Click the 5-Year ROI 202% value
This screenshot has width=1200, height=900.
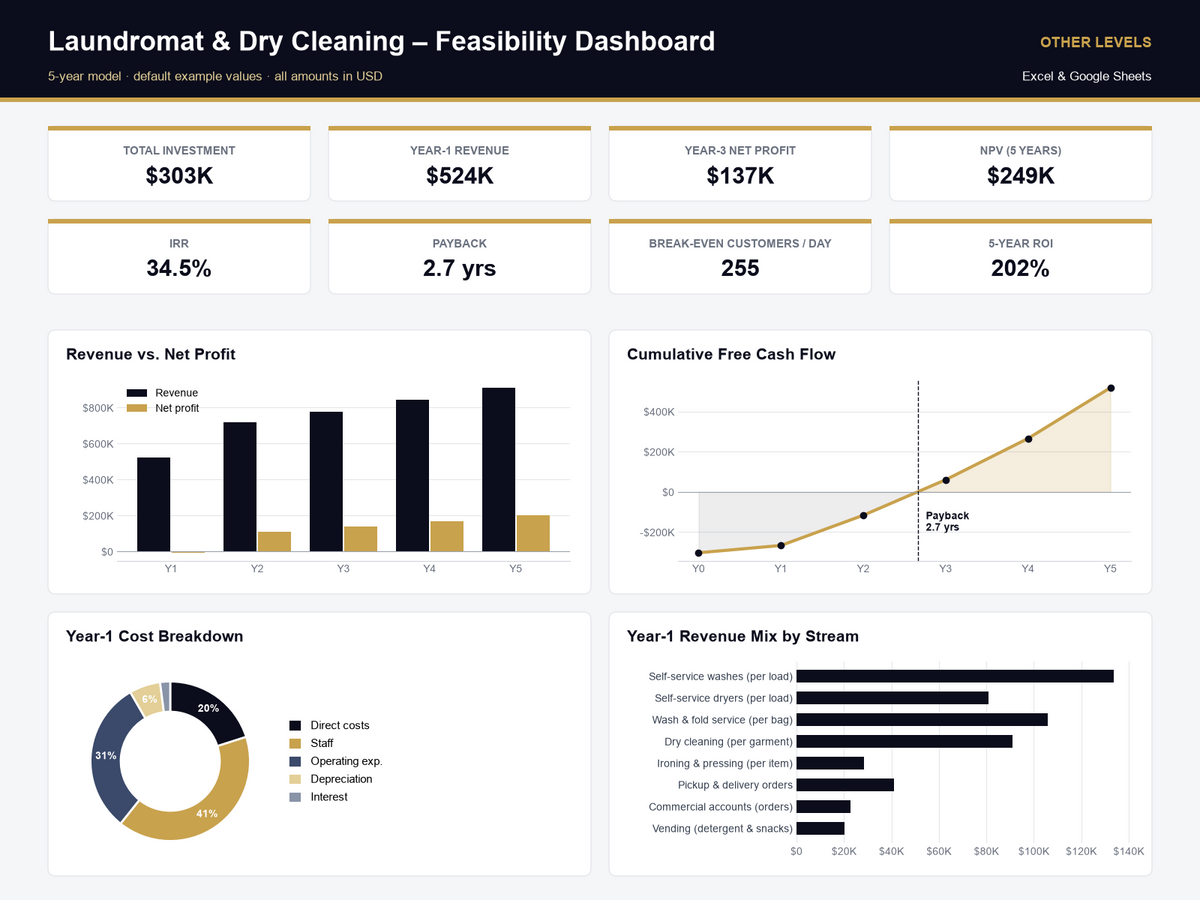click(1020, 268)
